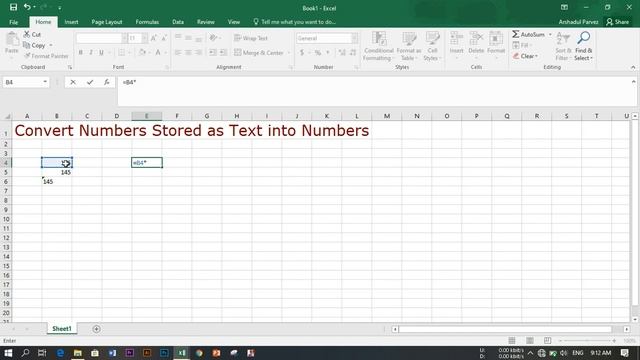Screen dimensions: 640x360
Task: Open Customize Quick Access Toolbar arrow
Action: [60, 8]
